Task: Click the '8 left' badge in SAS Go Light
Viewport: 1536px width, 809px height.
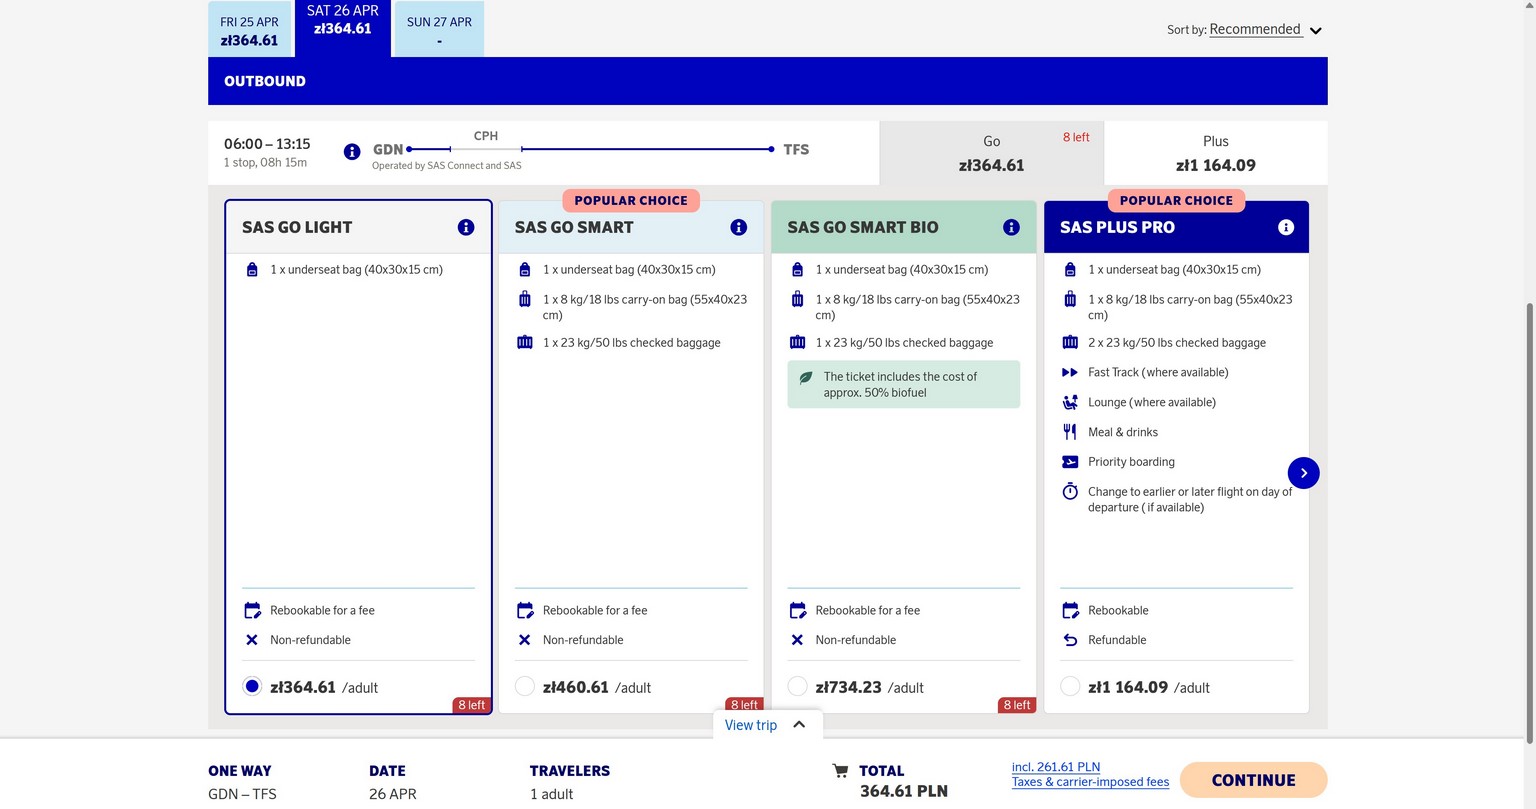Action: pyautogui.click(x=472, y=705)
